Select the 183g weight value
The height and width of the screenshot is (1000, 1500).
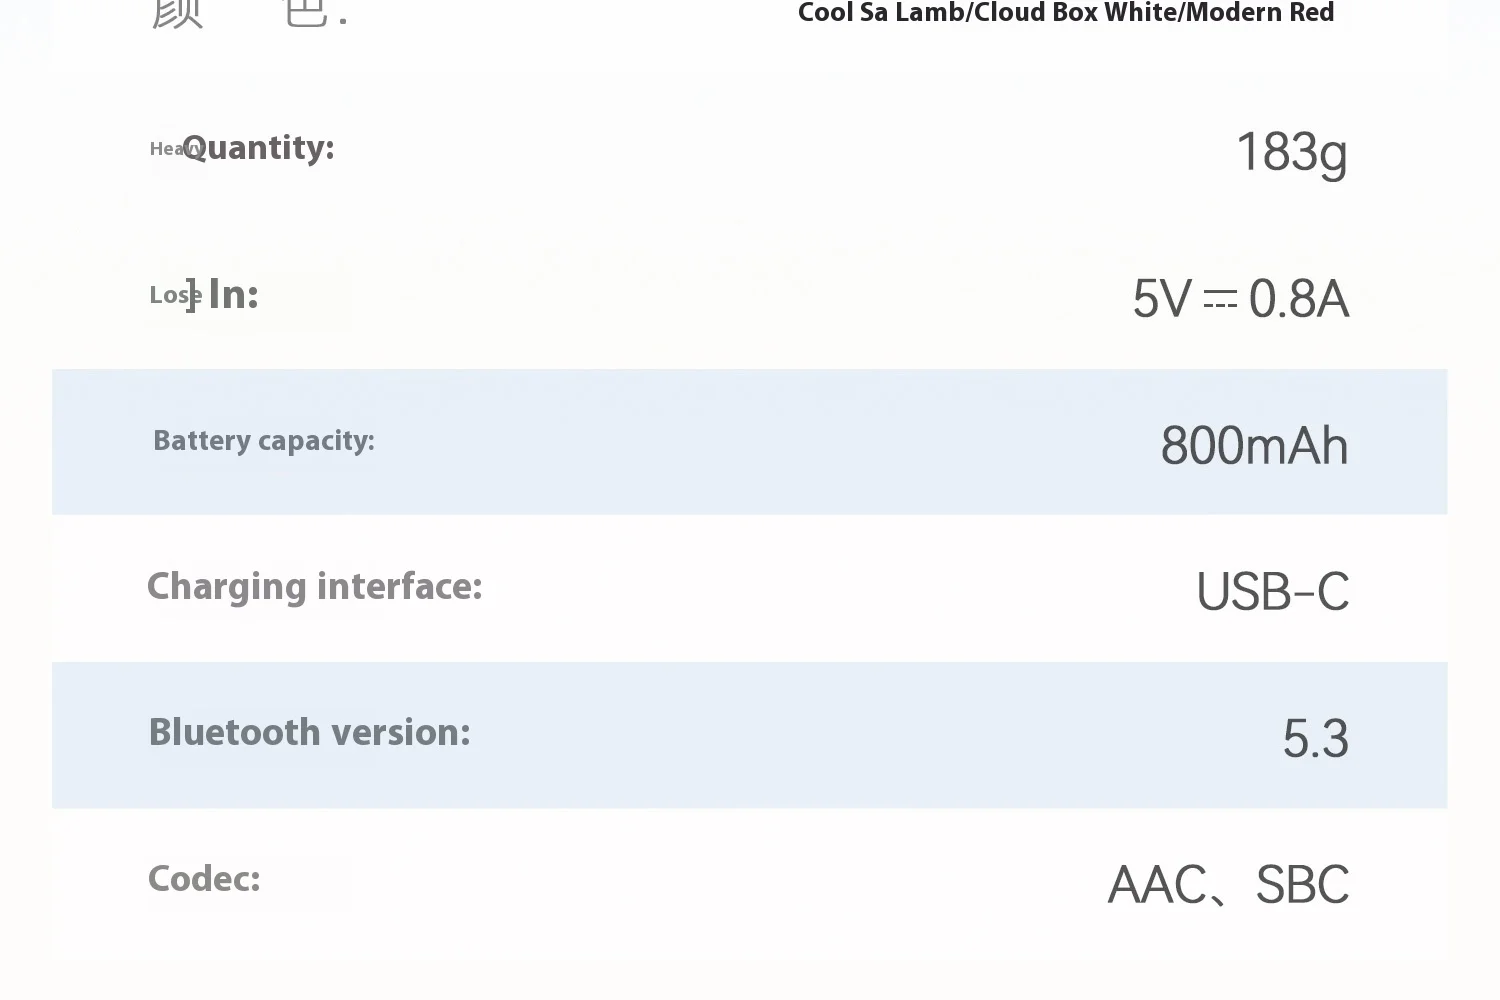click(1291, 153)
